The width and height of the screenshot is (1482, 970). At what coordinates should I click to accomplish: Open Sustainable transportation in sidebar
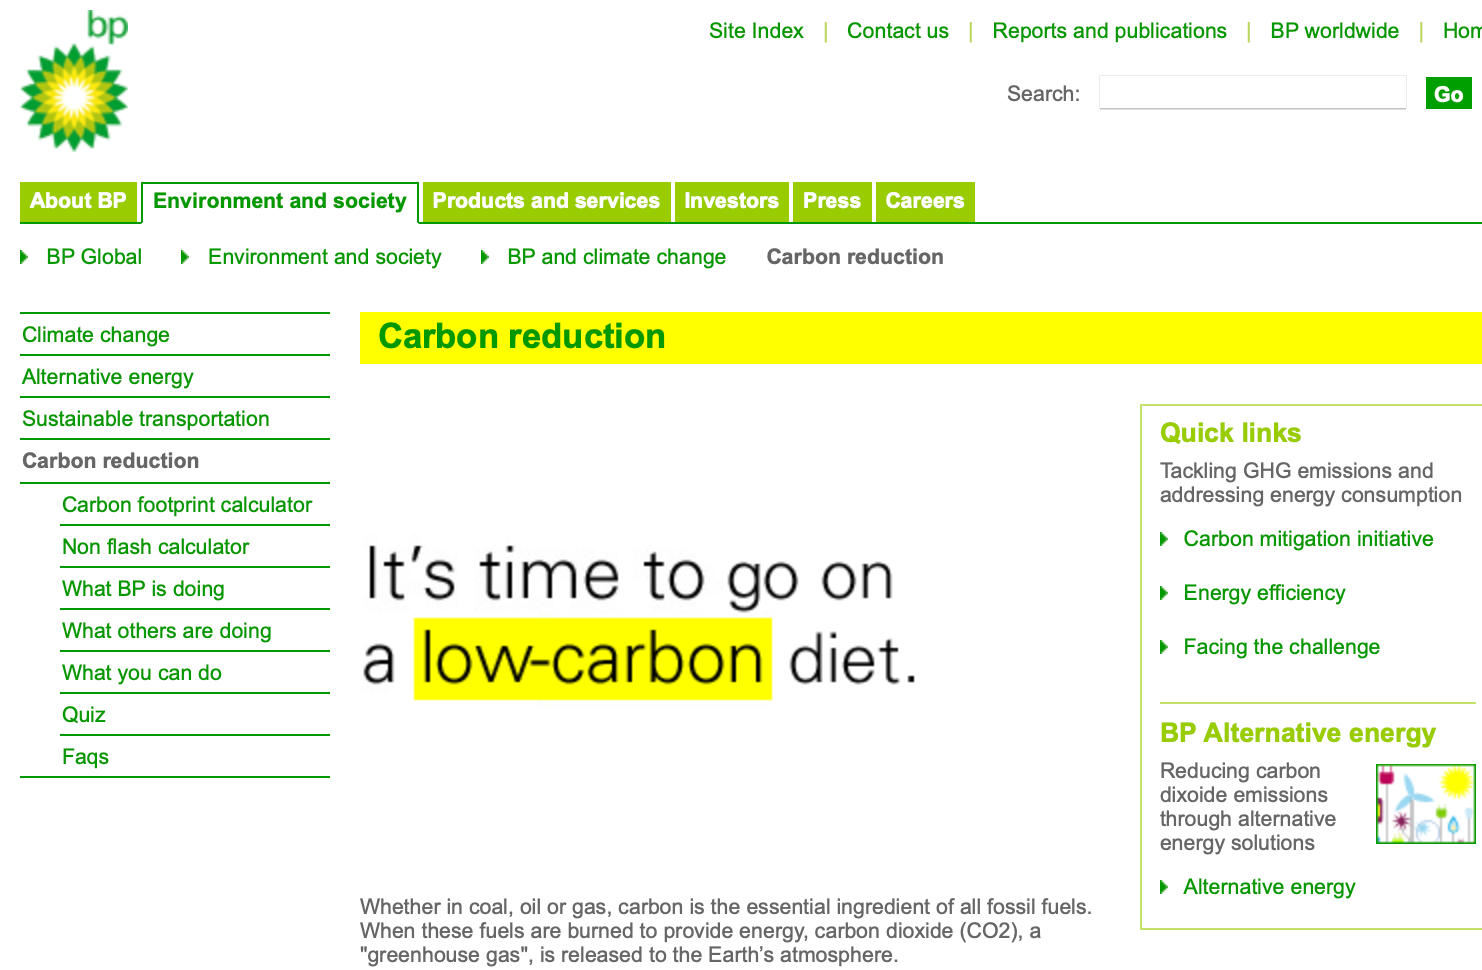click(146, 419)
